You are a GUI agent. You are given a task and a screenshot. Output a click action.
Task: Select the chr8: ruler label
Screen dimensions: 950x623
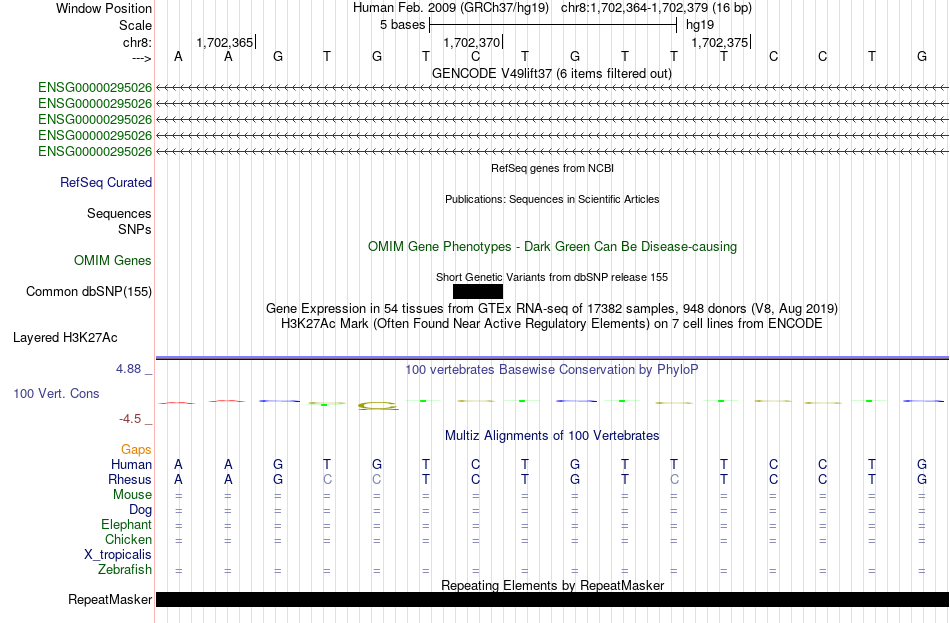[137, 42]
